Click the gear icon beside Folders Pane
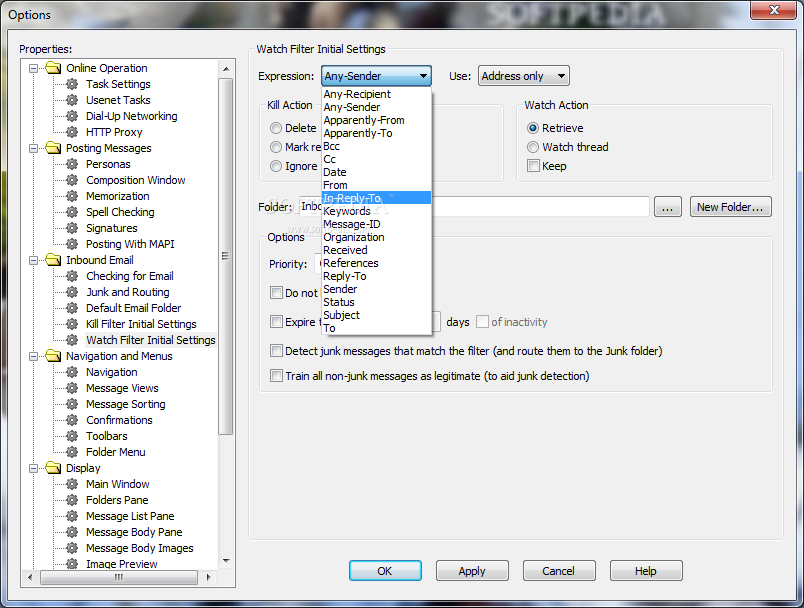Viewport: 804px width, 608px height. coord(72,500)
